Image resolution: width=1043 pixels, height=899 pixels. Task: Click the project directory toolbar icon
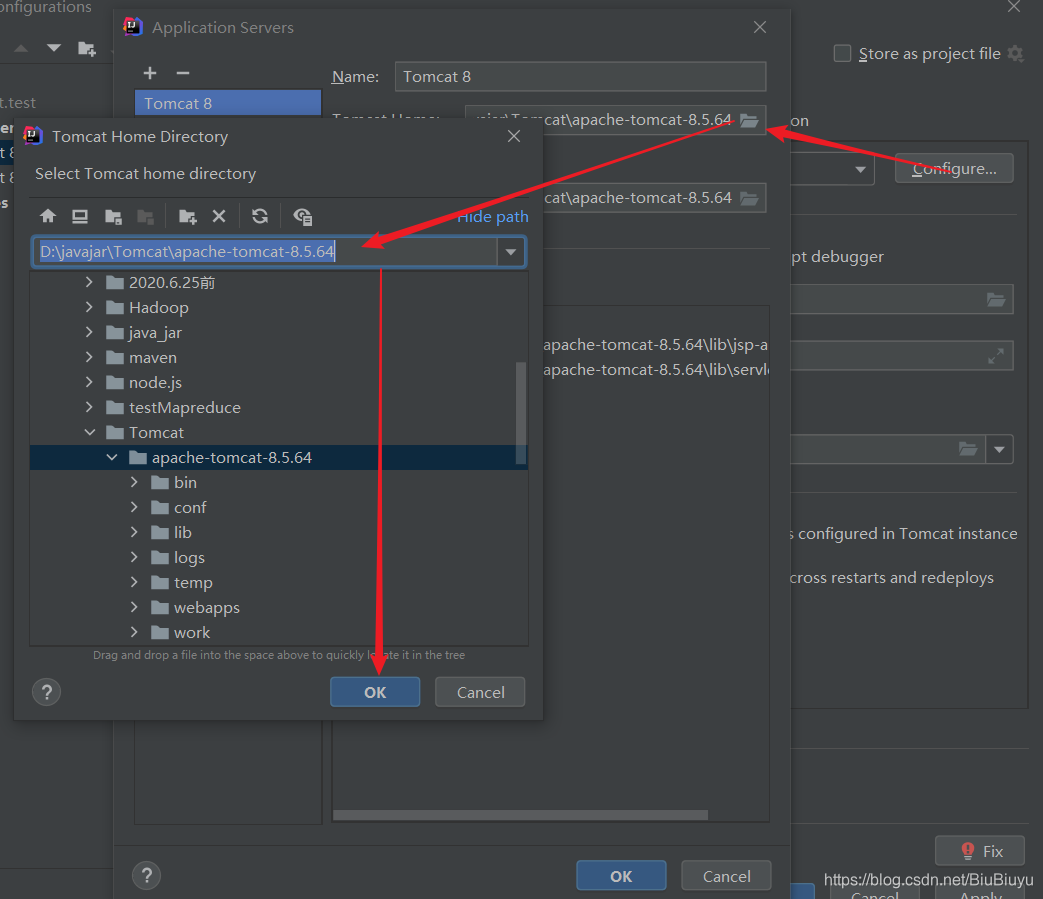pyautogui.click(x=113, y=216)
